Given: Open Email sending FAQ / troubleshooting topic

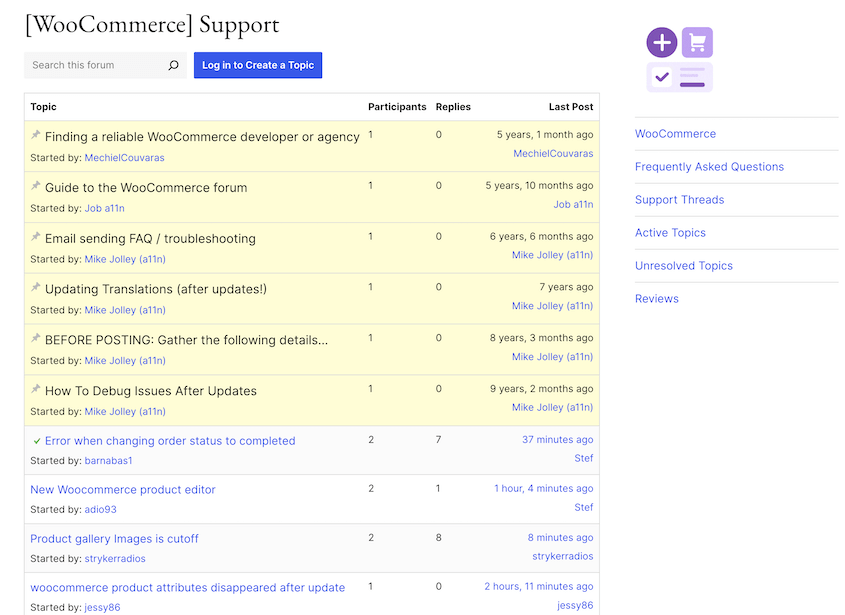Looking at the screenshot, I should 150,238.
